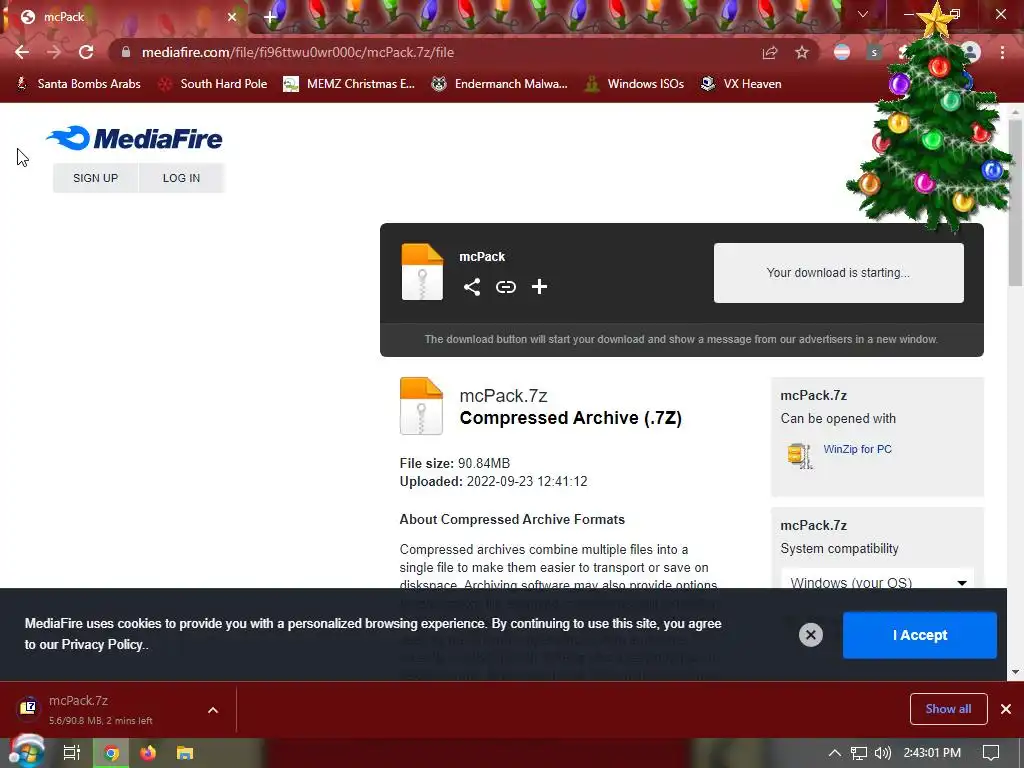Click Show all downloads

point(948,709)
